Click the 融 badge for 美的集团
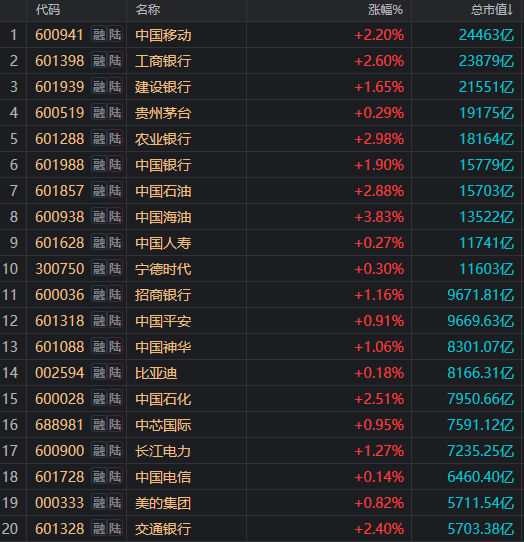This screenshot has height=542, width=524. 99,503
